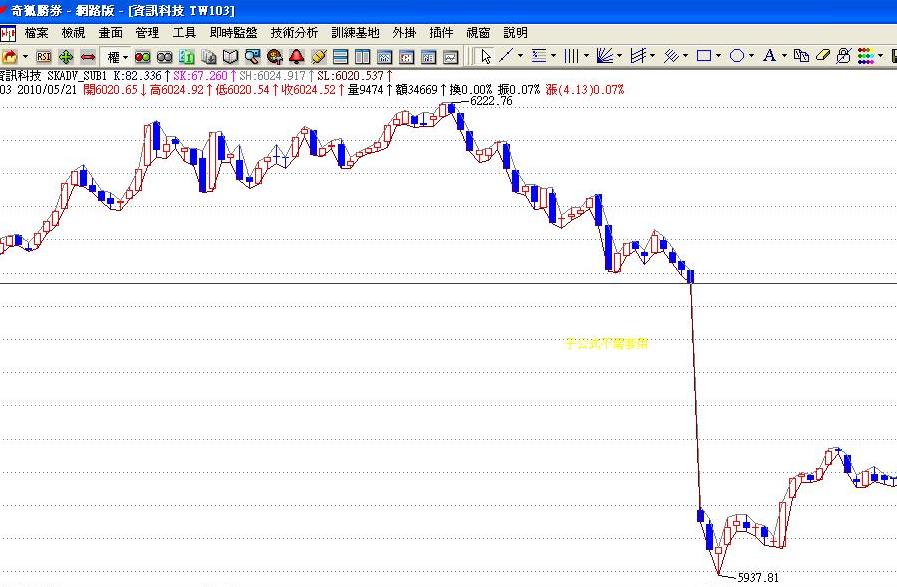The width and height of the screenshot is (897, 587).
Task: Click the green four-way arrow icon
Action: click(66, 56)
